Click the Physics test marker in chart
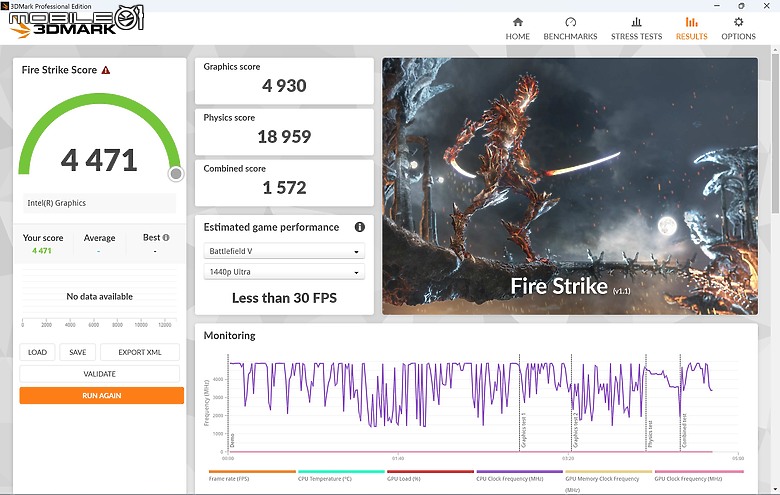780x495 pixels. (x=650, y=434)
